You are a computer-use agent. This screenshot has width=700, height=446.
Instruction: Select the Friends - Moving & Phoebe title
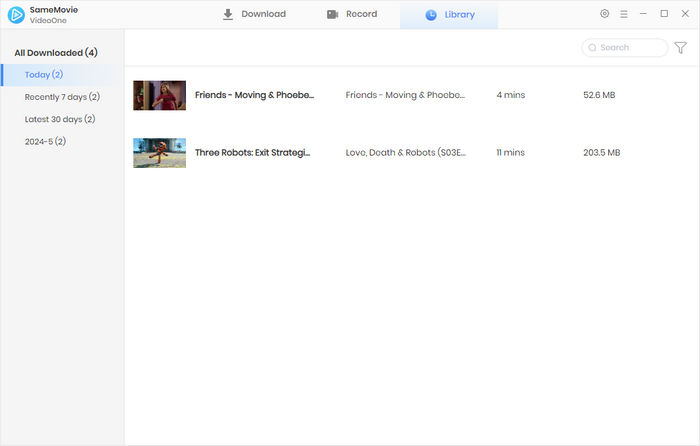click(254, 95)
